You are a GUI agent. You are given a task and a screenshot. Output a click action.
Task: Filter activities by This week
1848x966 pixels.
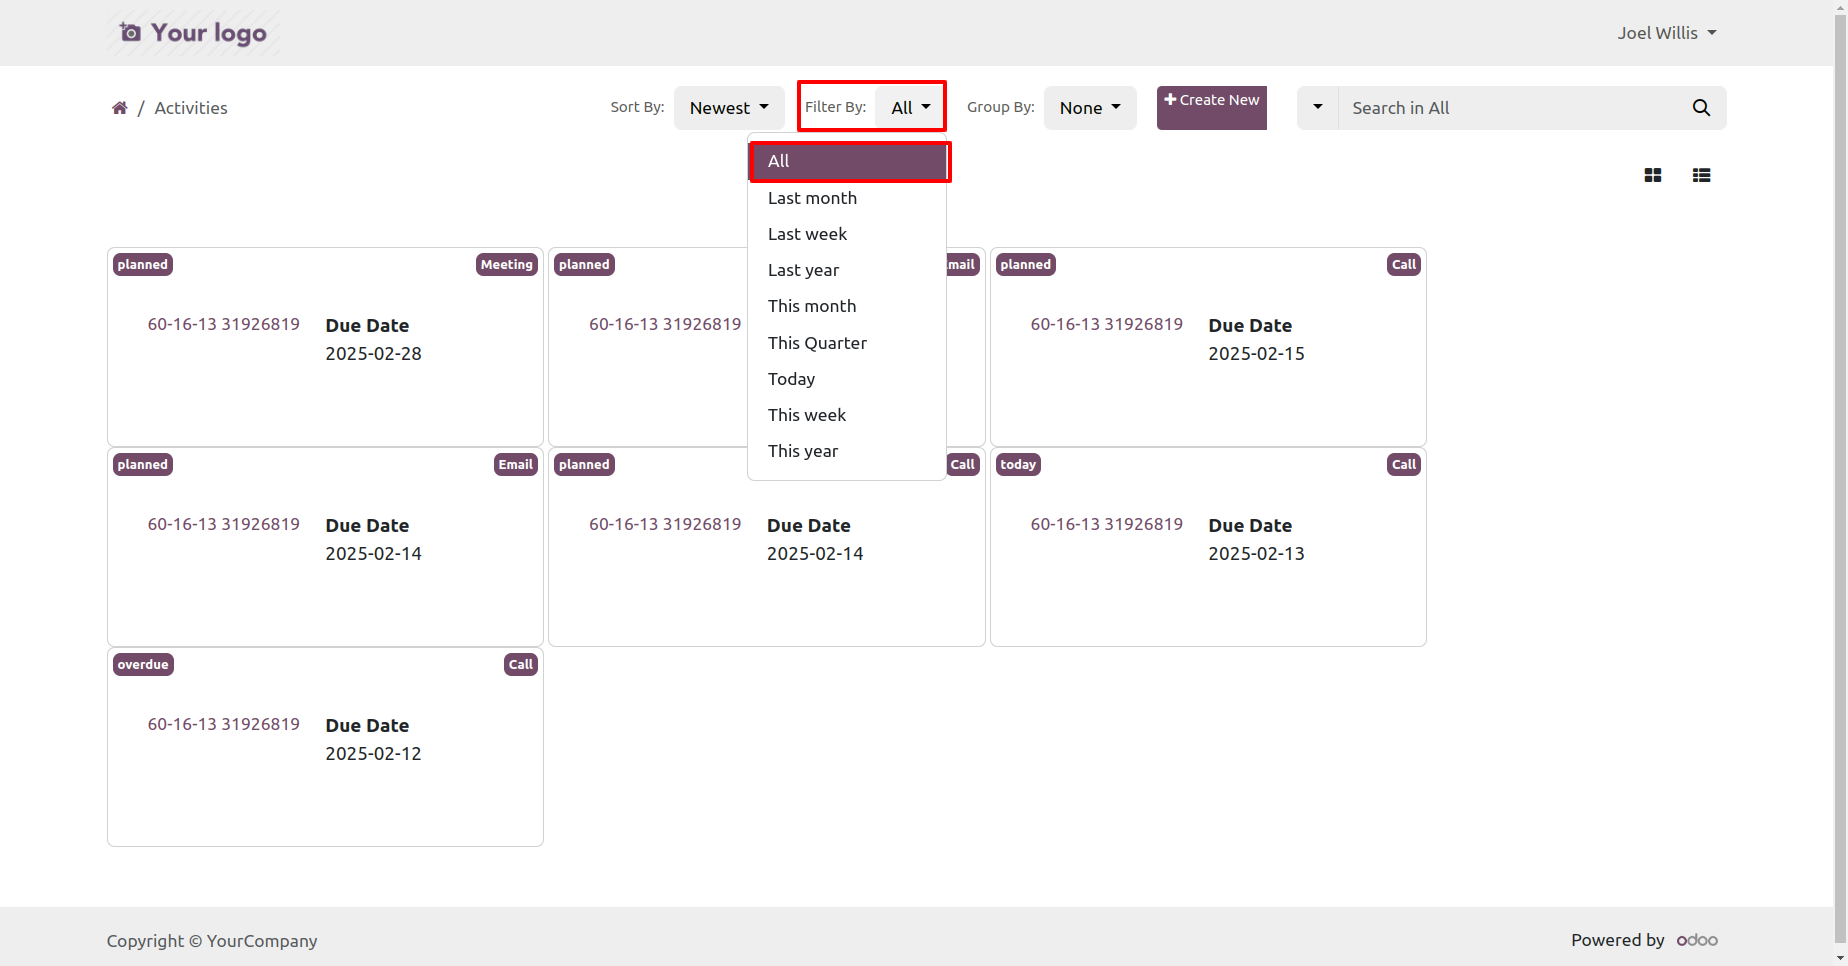(847, 415)
